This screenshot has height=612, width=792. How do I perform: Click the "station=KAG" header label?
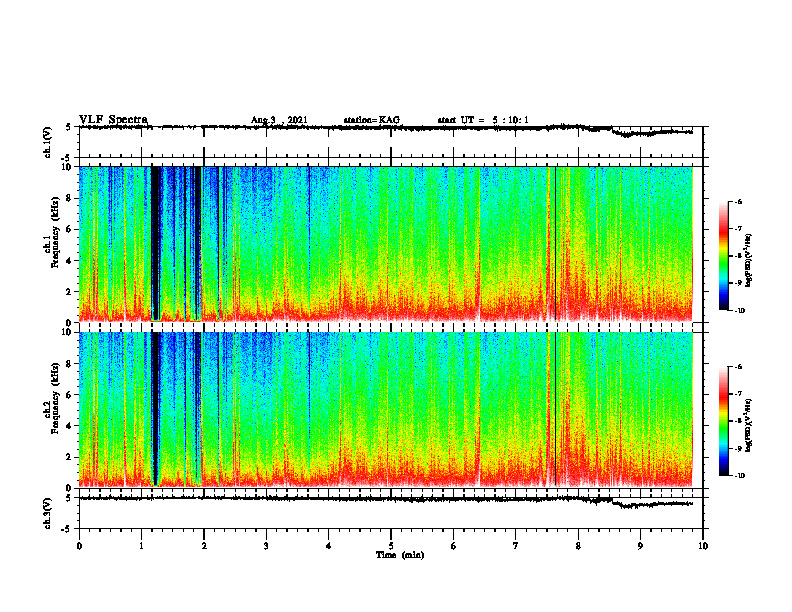371,120
